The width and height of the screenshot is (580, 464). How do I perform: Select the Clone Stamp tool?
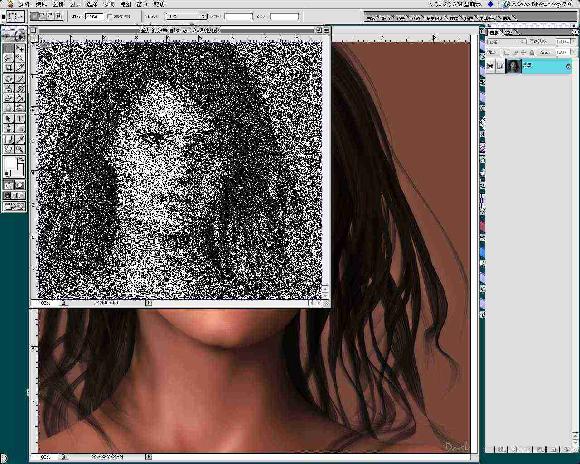coord(9,88)
